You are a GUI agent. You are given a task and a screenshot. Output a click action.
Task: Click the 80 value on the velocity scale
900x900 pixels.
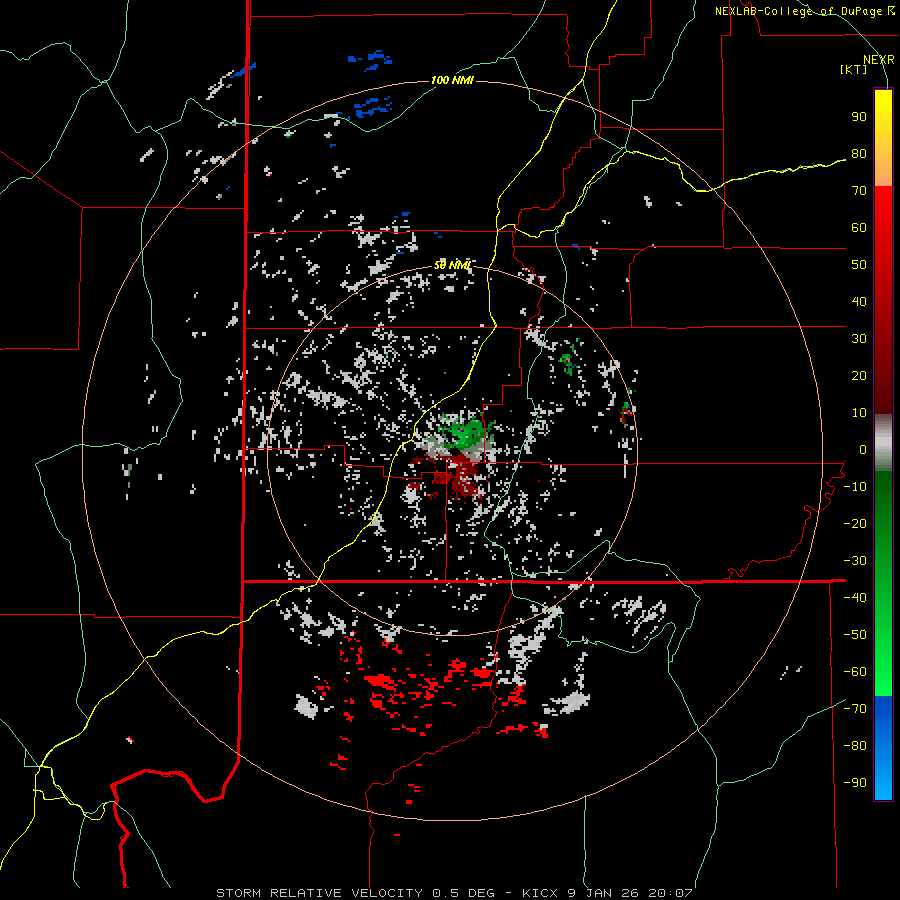point(859,154)
